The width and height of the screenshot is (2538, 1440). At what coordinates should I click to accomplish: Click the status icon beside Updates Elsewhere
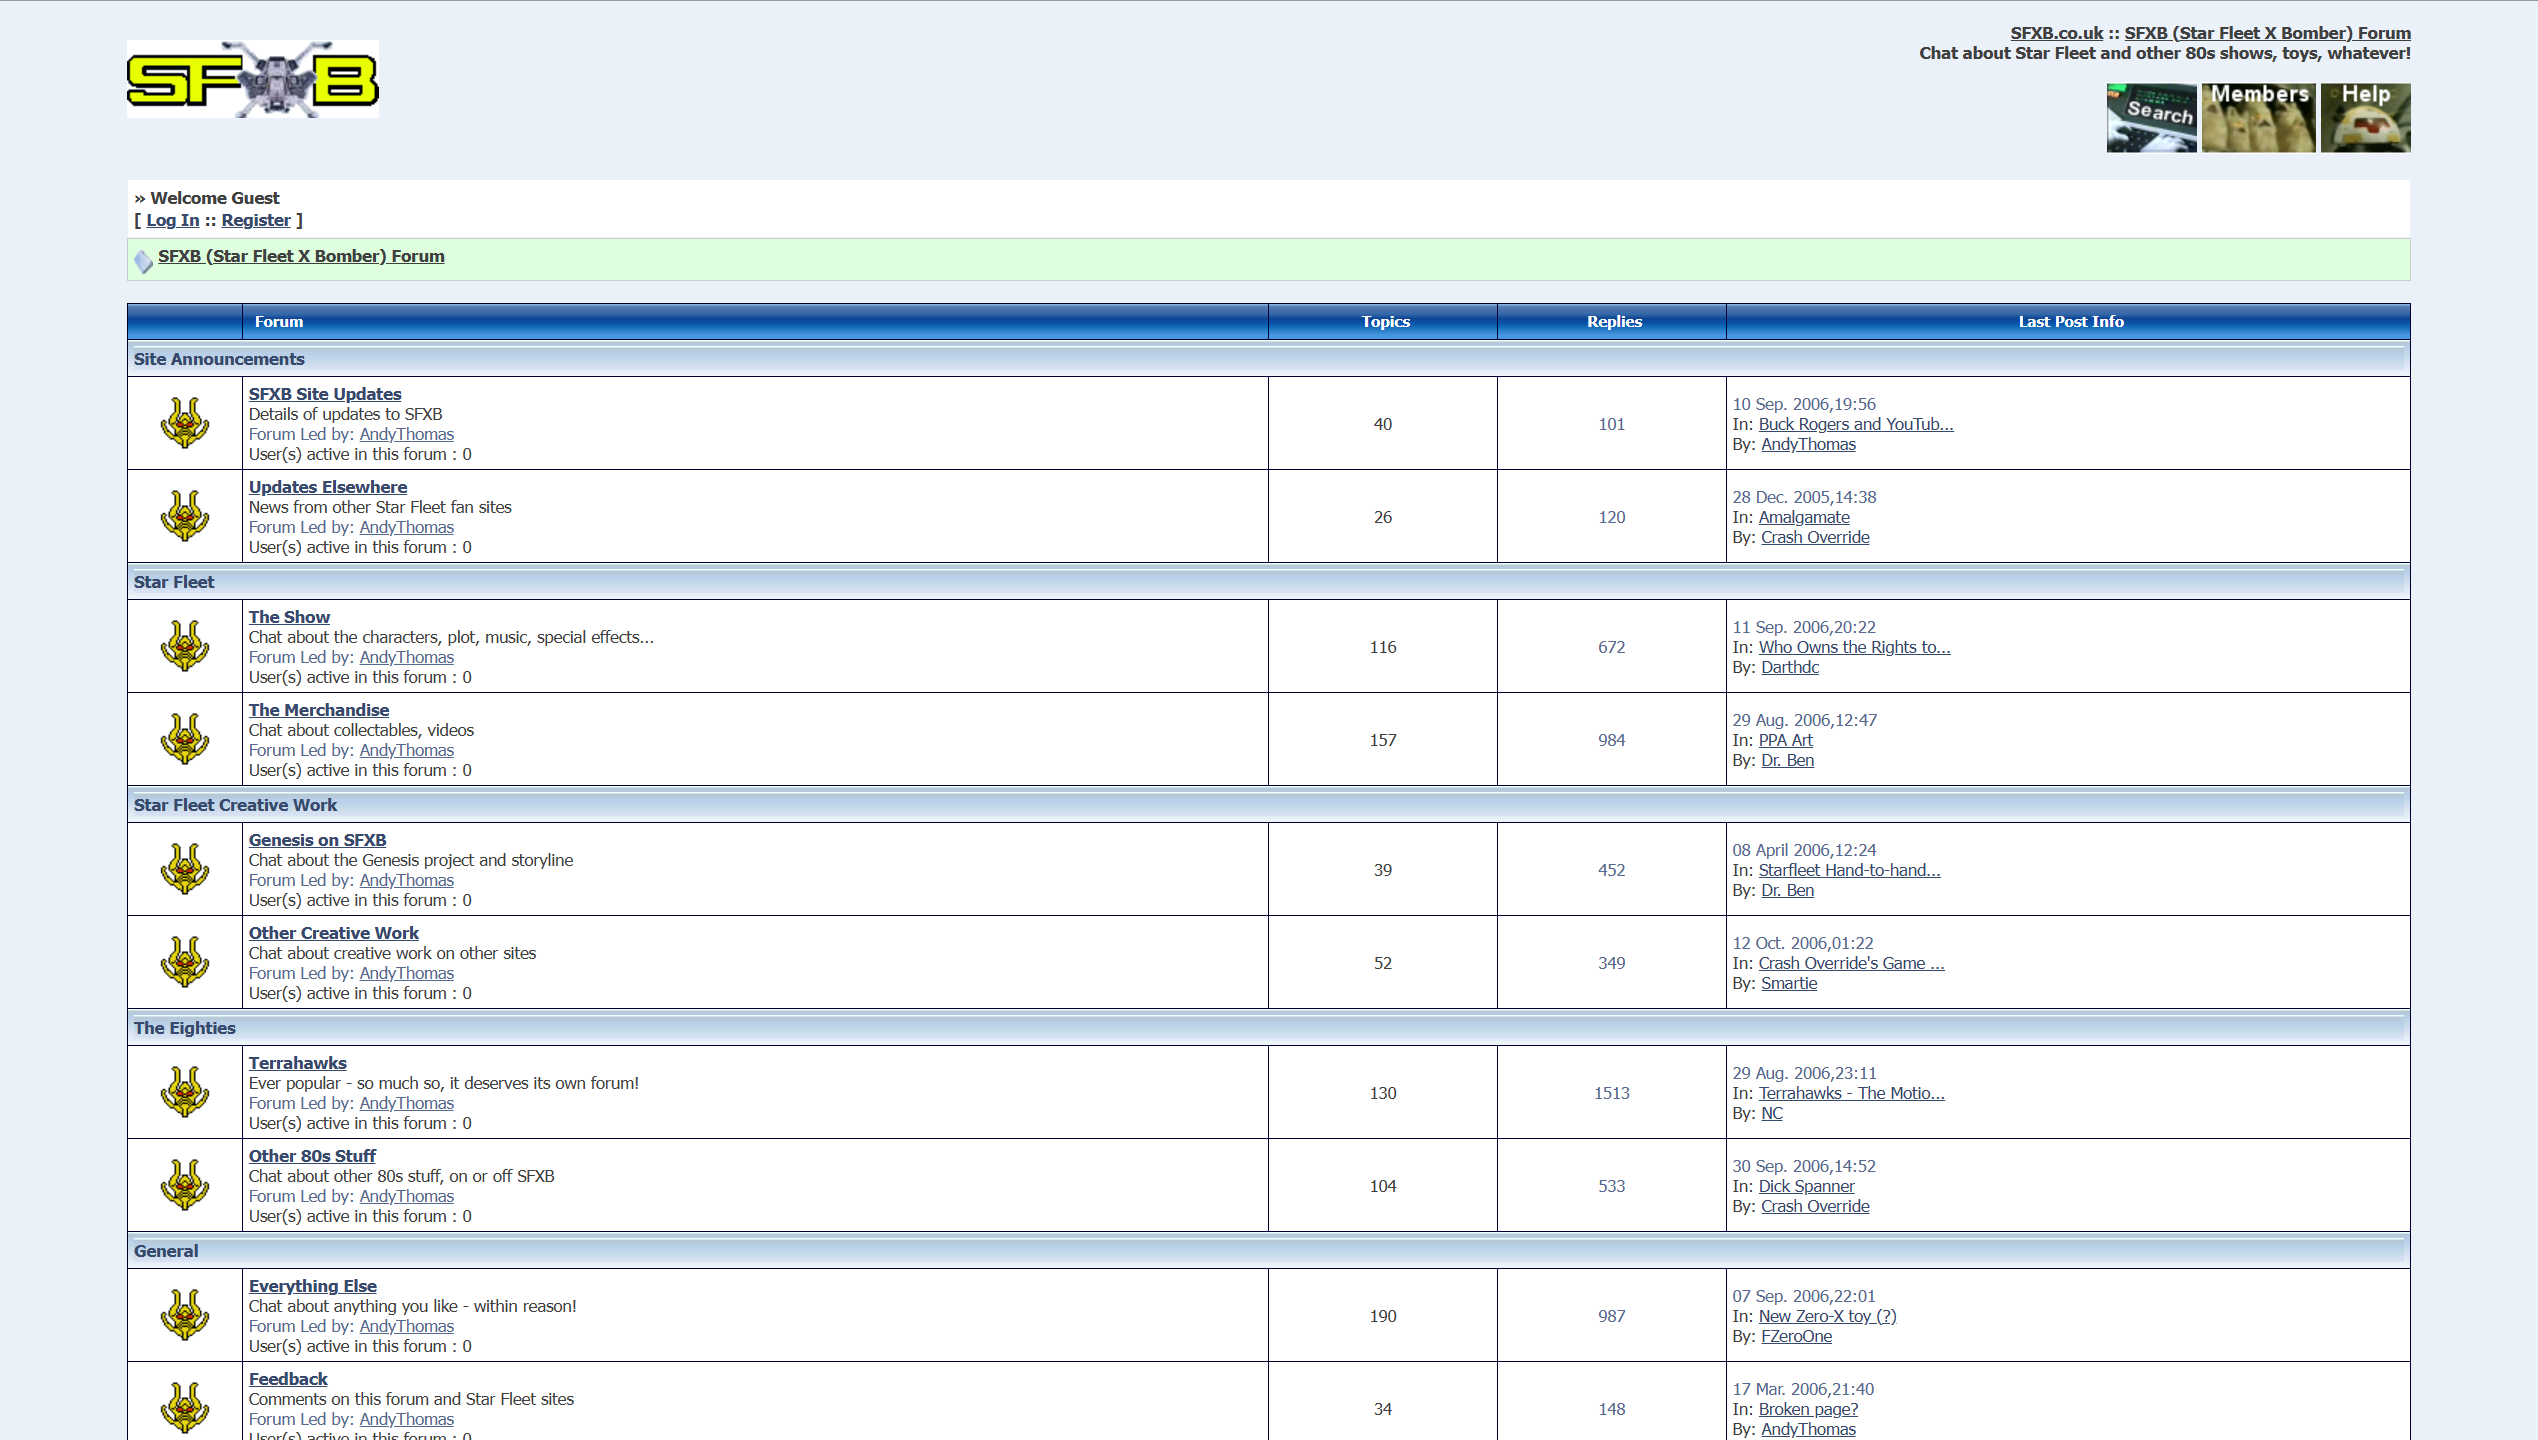(185, 516)
